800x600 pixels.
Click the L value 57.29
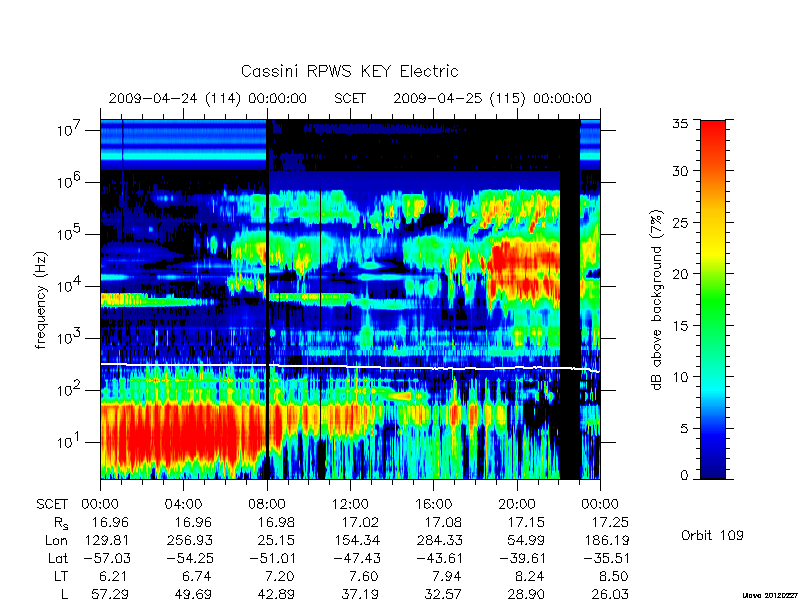pos(110,594)
